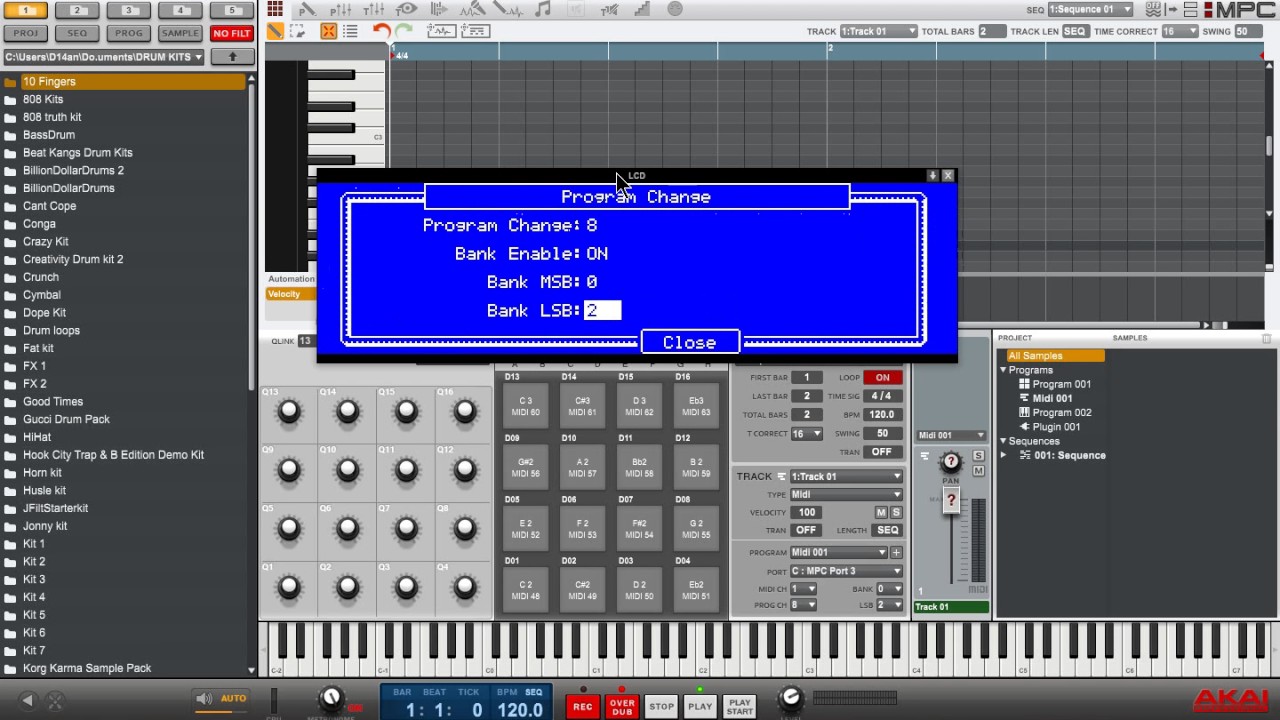The height and width of the screenshot is (720, 1280).
Task: Click the Q13 knob
Action: point(289,411)
